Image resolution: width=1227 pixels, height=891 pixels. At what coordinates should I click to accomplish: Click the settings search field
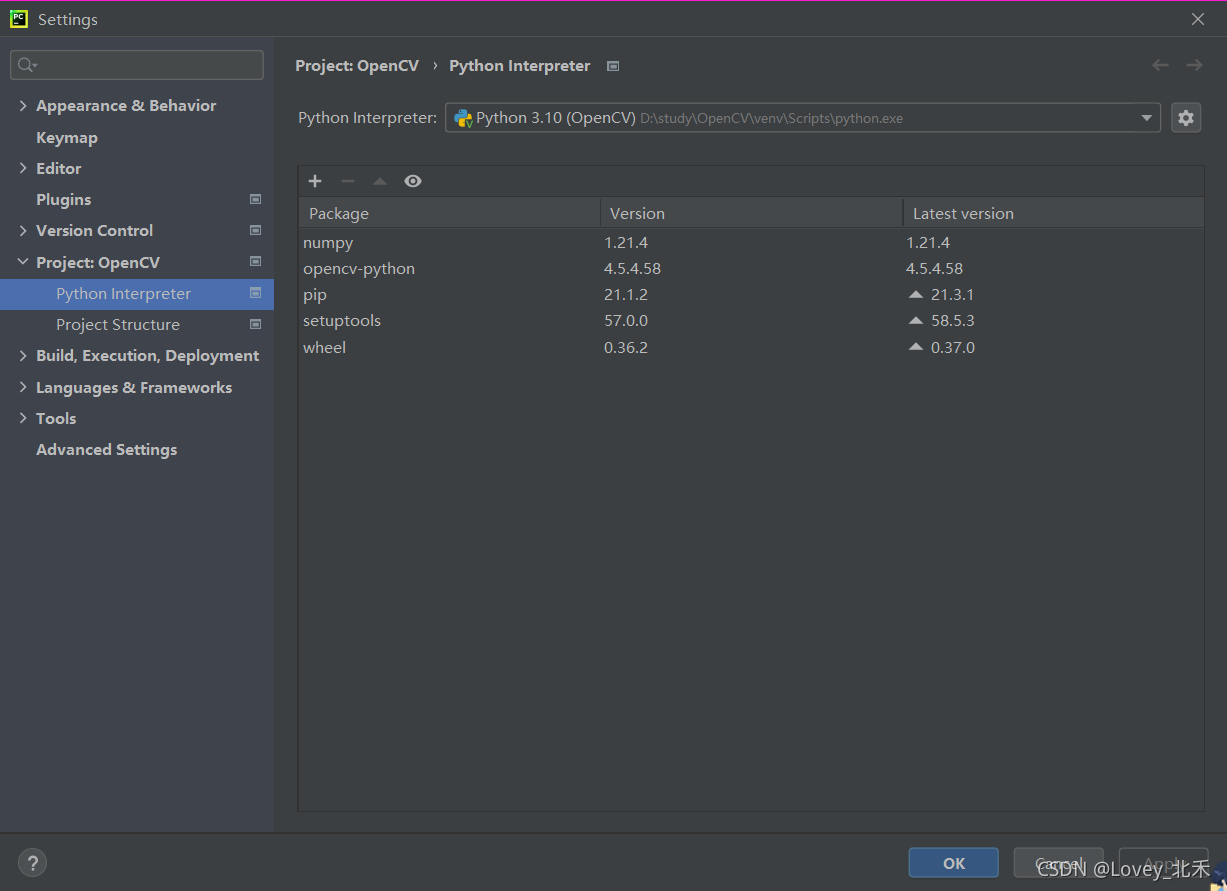pyautogui.click(x=137, y=65)
